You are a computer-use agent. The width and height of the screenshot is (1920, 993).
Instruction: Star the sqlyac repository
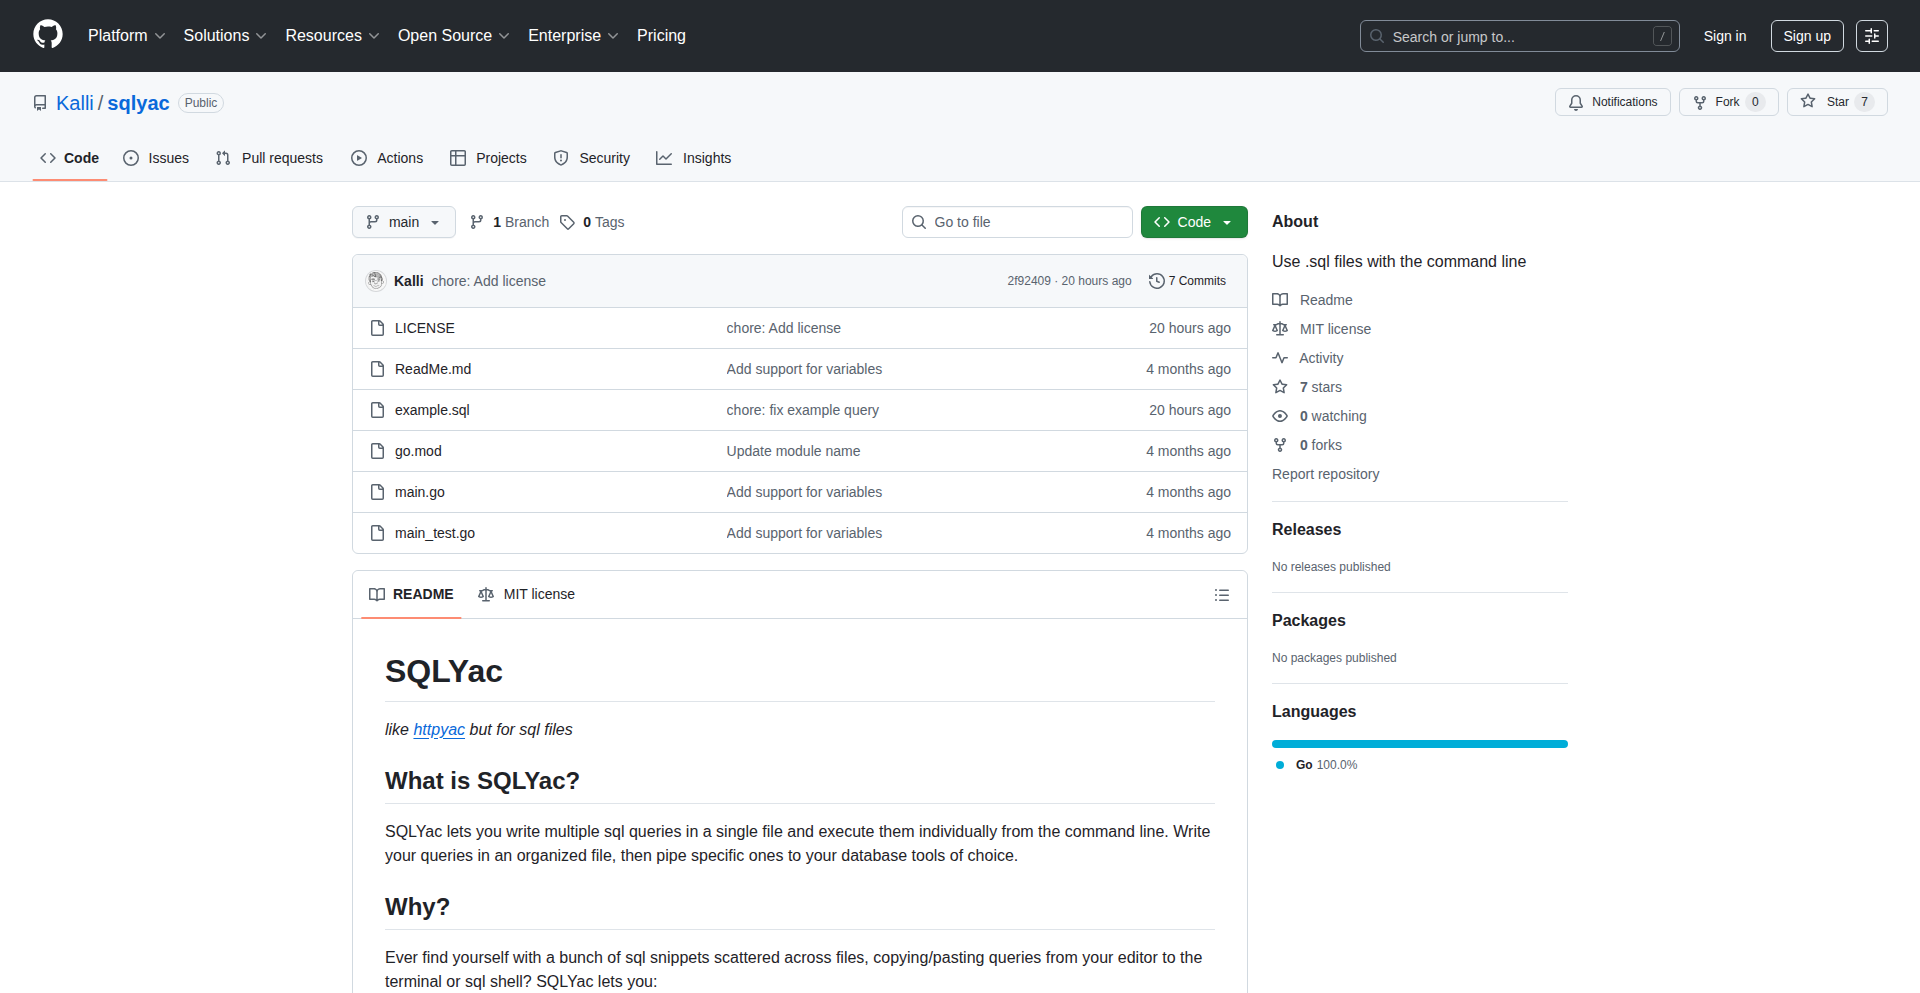click(x=1836, y=102)
